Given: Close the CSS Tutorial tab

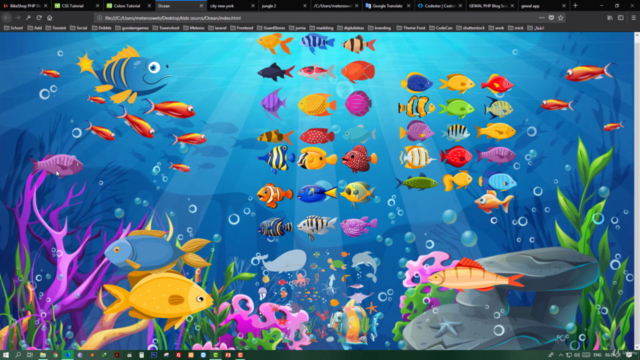Looking at the screenshot, I should pos(98,6).
